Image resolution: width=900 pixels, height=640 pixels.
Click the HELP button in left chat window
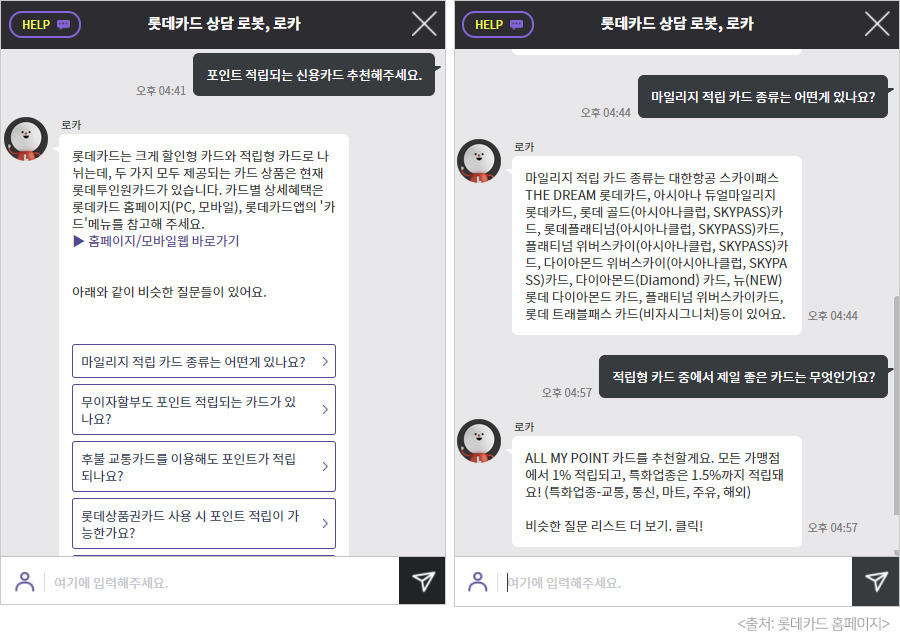tap(45, 25)
